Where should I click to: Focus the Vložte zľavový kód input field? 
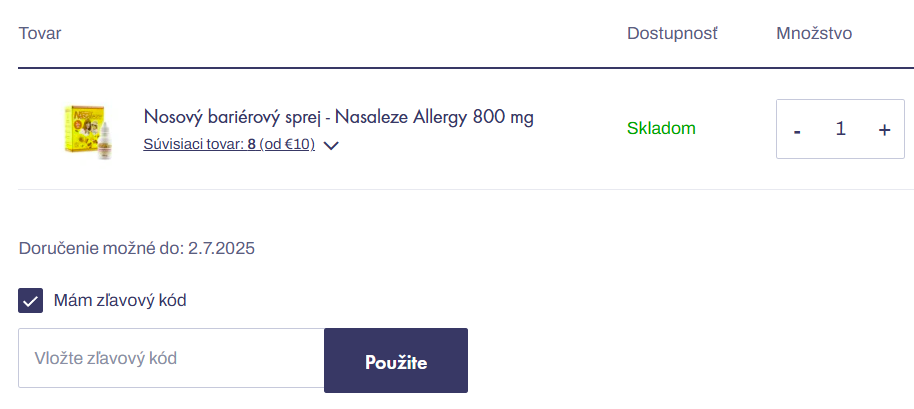pos(171,358)
